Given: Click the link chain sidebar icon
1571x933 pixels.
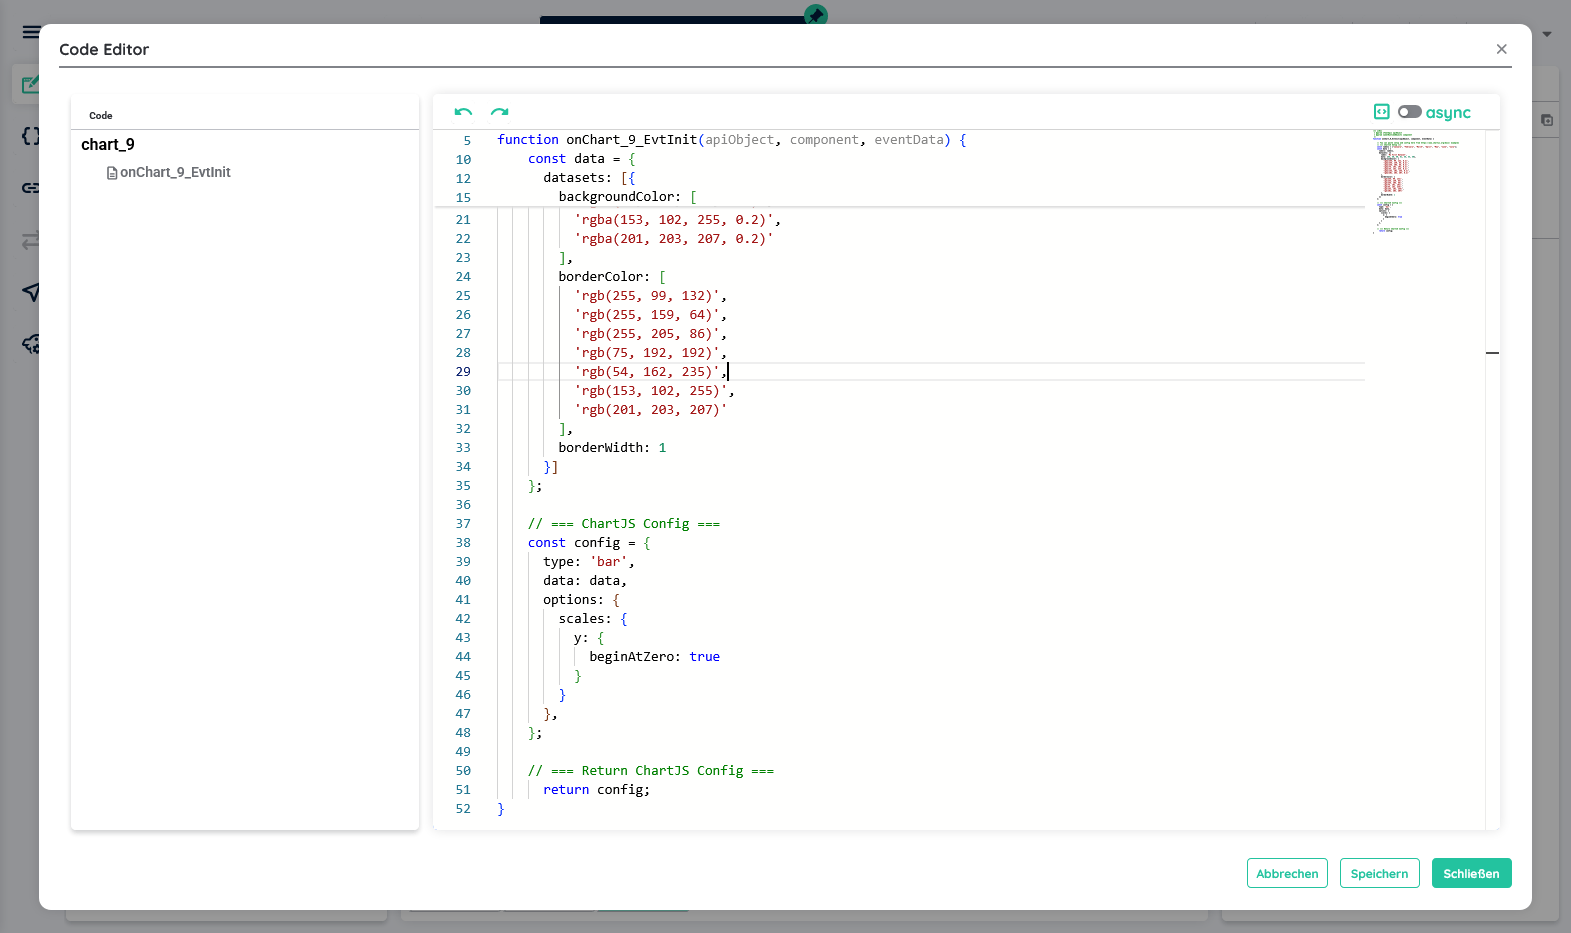Looking at the screenshot, I should [30, 188].
